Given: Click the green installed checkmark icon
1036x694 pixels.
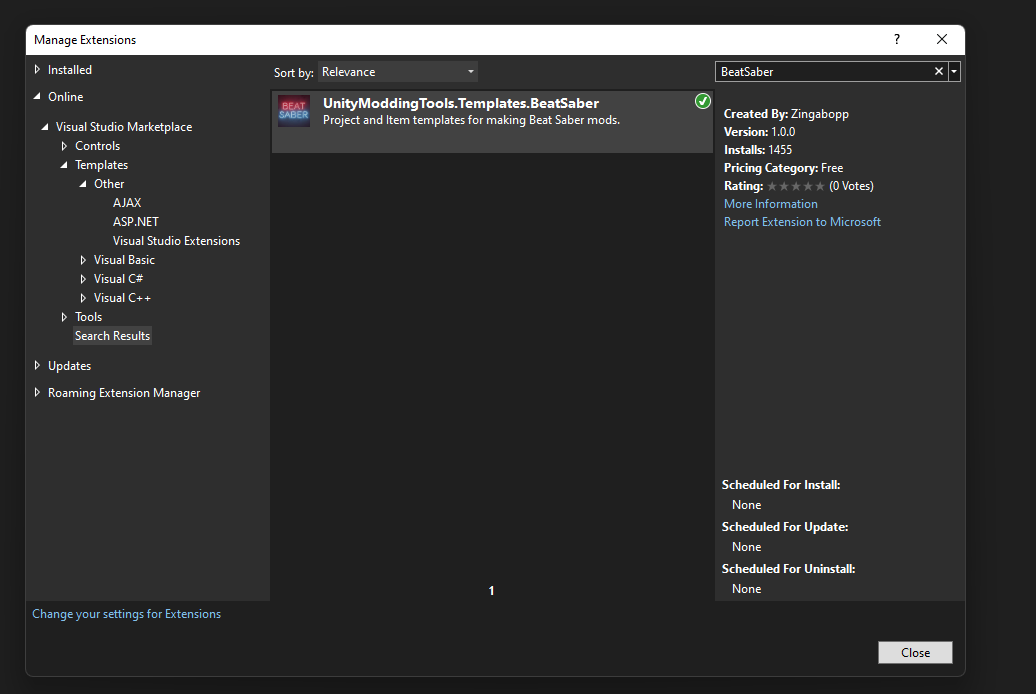Looking at the screenshot, I should pos(703,101).
